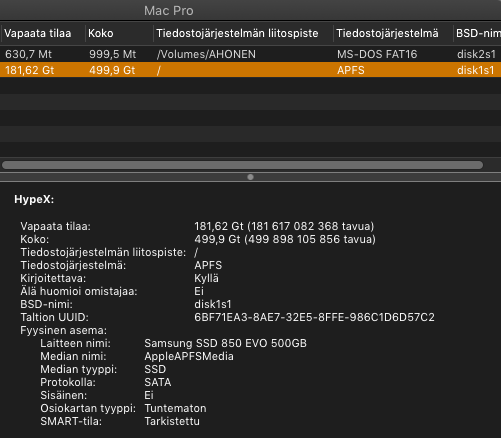Sort by BSD-nimi column header
The height and width of the screenshot is (438, 501).
(477, 33)
